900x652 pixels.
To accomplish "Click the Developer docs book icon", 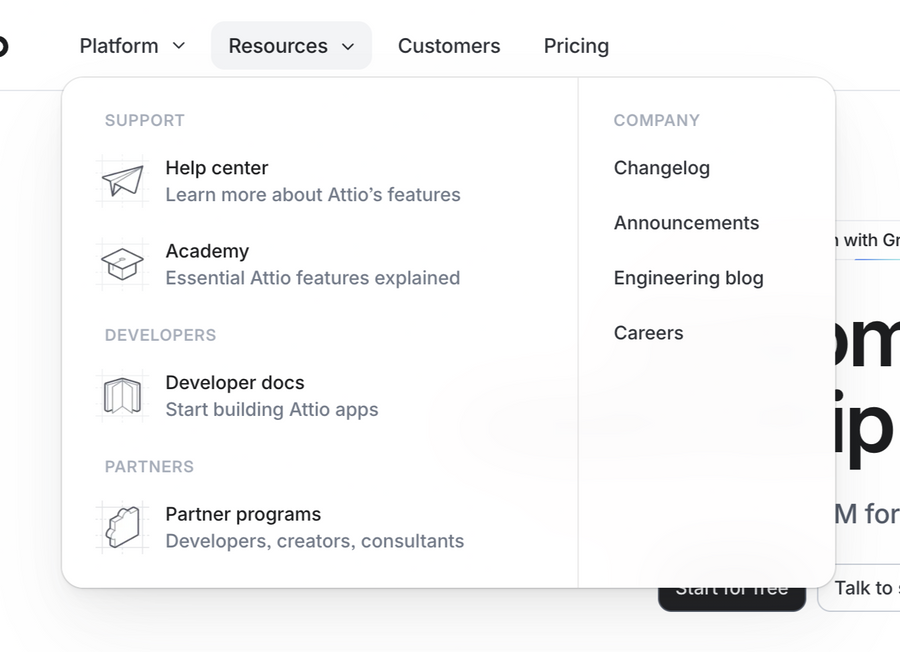I will (122, 395).
